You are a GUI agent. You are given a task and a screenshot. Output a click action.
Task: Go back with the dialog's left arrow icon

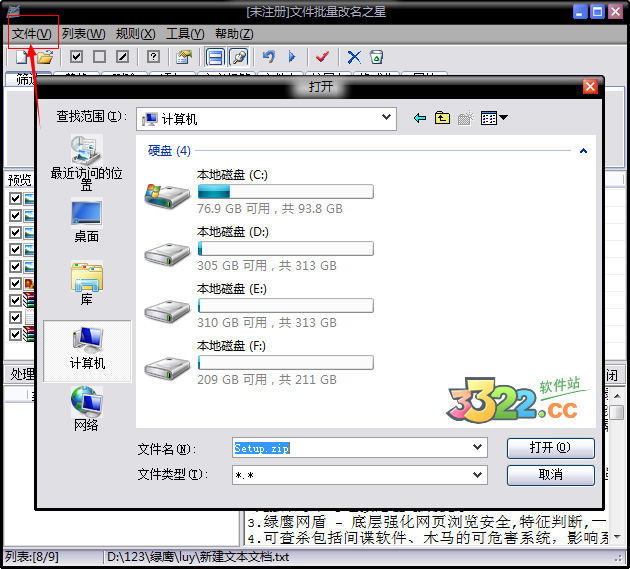pos(420,118)
